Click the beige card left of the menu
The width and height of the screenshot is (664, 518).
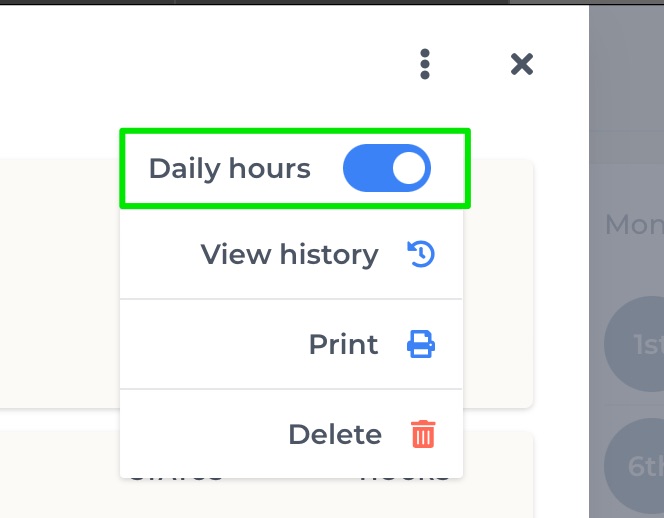(x=59, y=284)
